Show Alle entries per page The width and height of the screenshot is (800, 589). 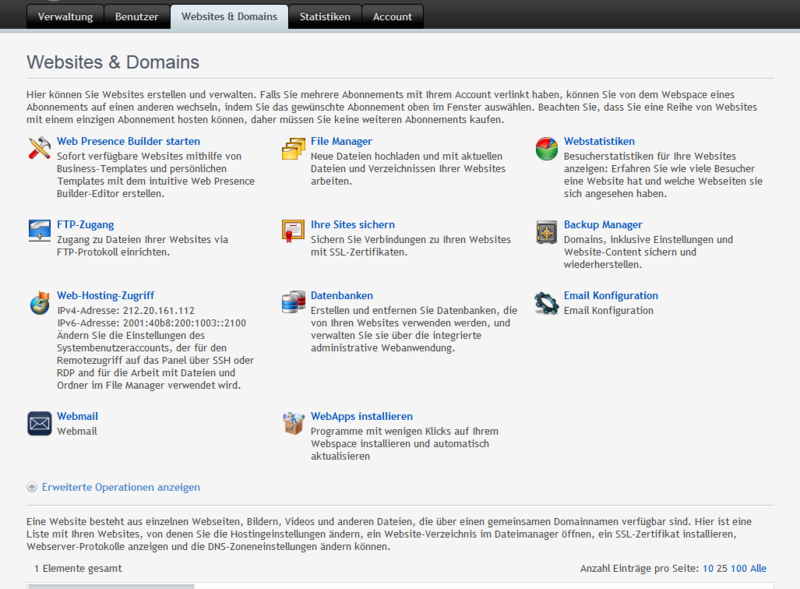pyautogui.click(x=758, y=569)
